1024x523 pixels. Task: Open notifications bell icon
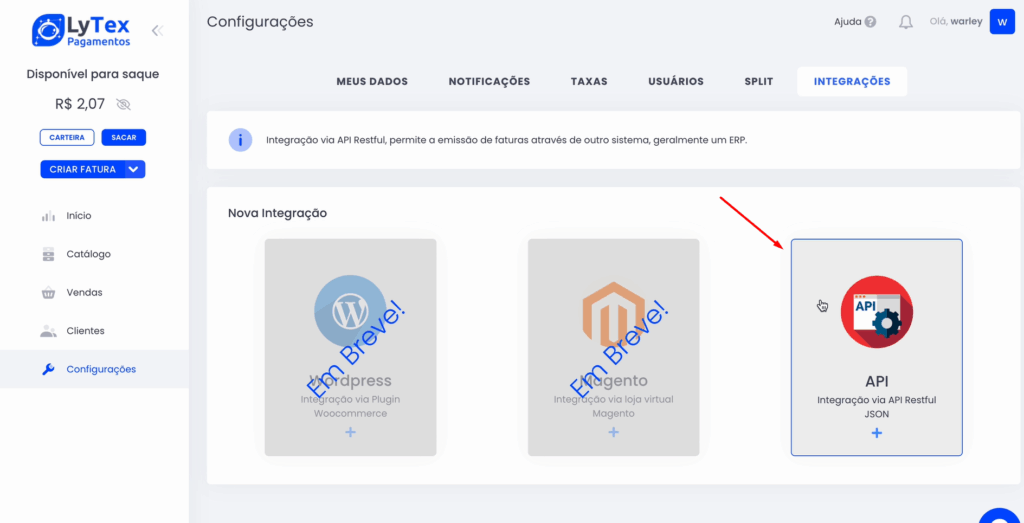pyautogui.click(x=906, y=22)
